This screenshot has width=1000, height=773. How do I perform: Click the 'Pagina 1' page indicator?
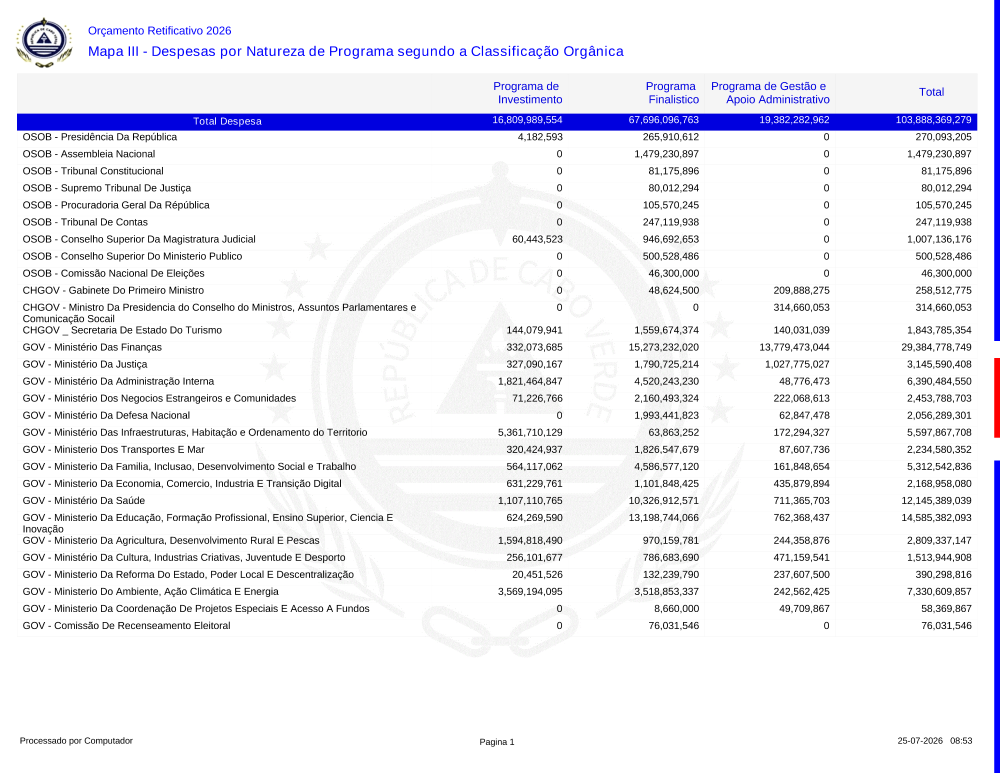click(497, 742)
